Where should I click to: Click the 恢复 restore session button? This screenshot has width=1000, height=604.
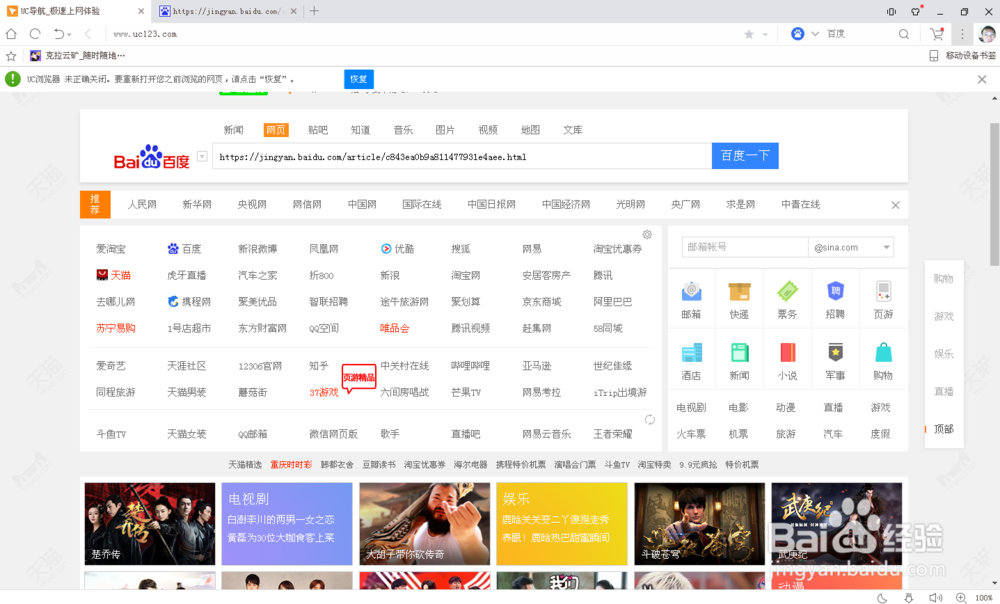(x=358, y=78)
